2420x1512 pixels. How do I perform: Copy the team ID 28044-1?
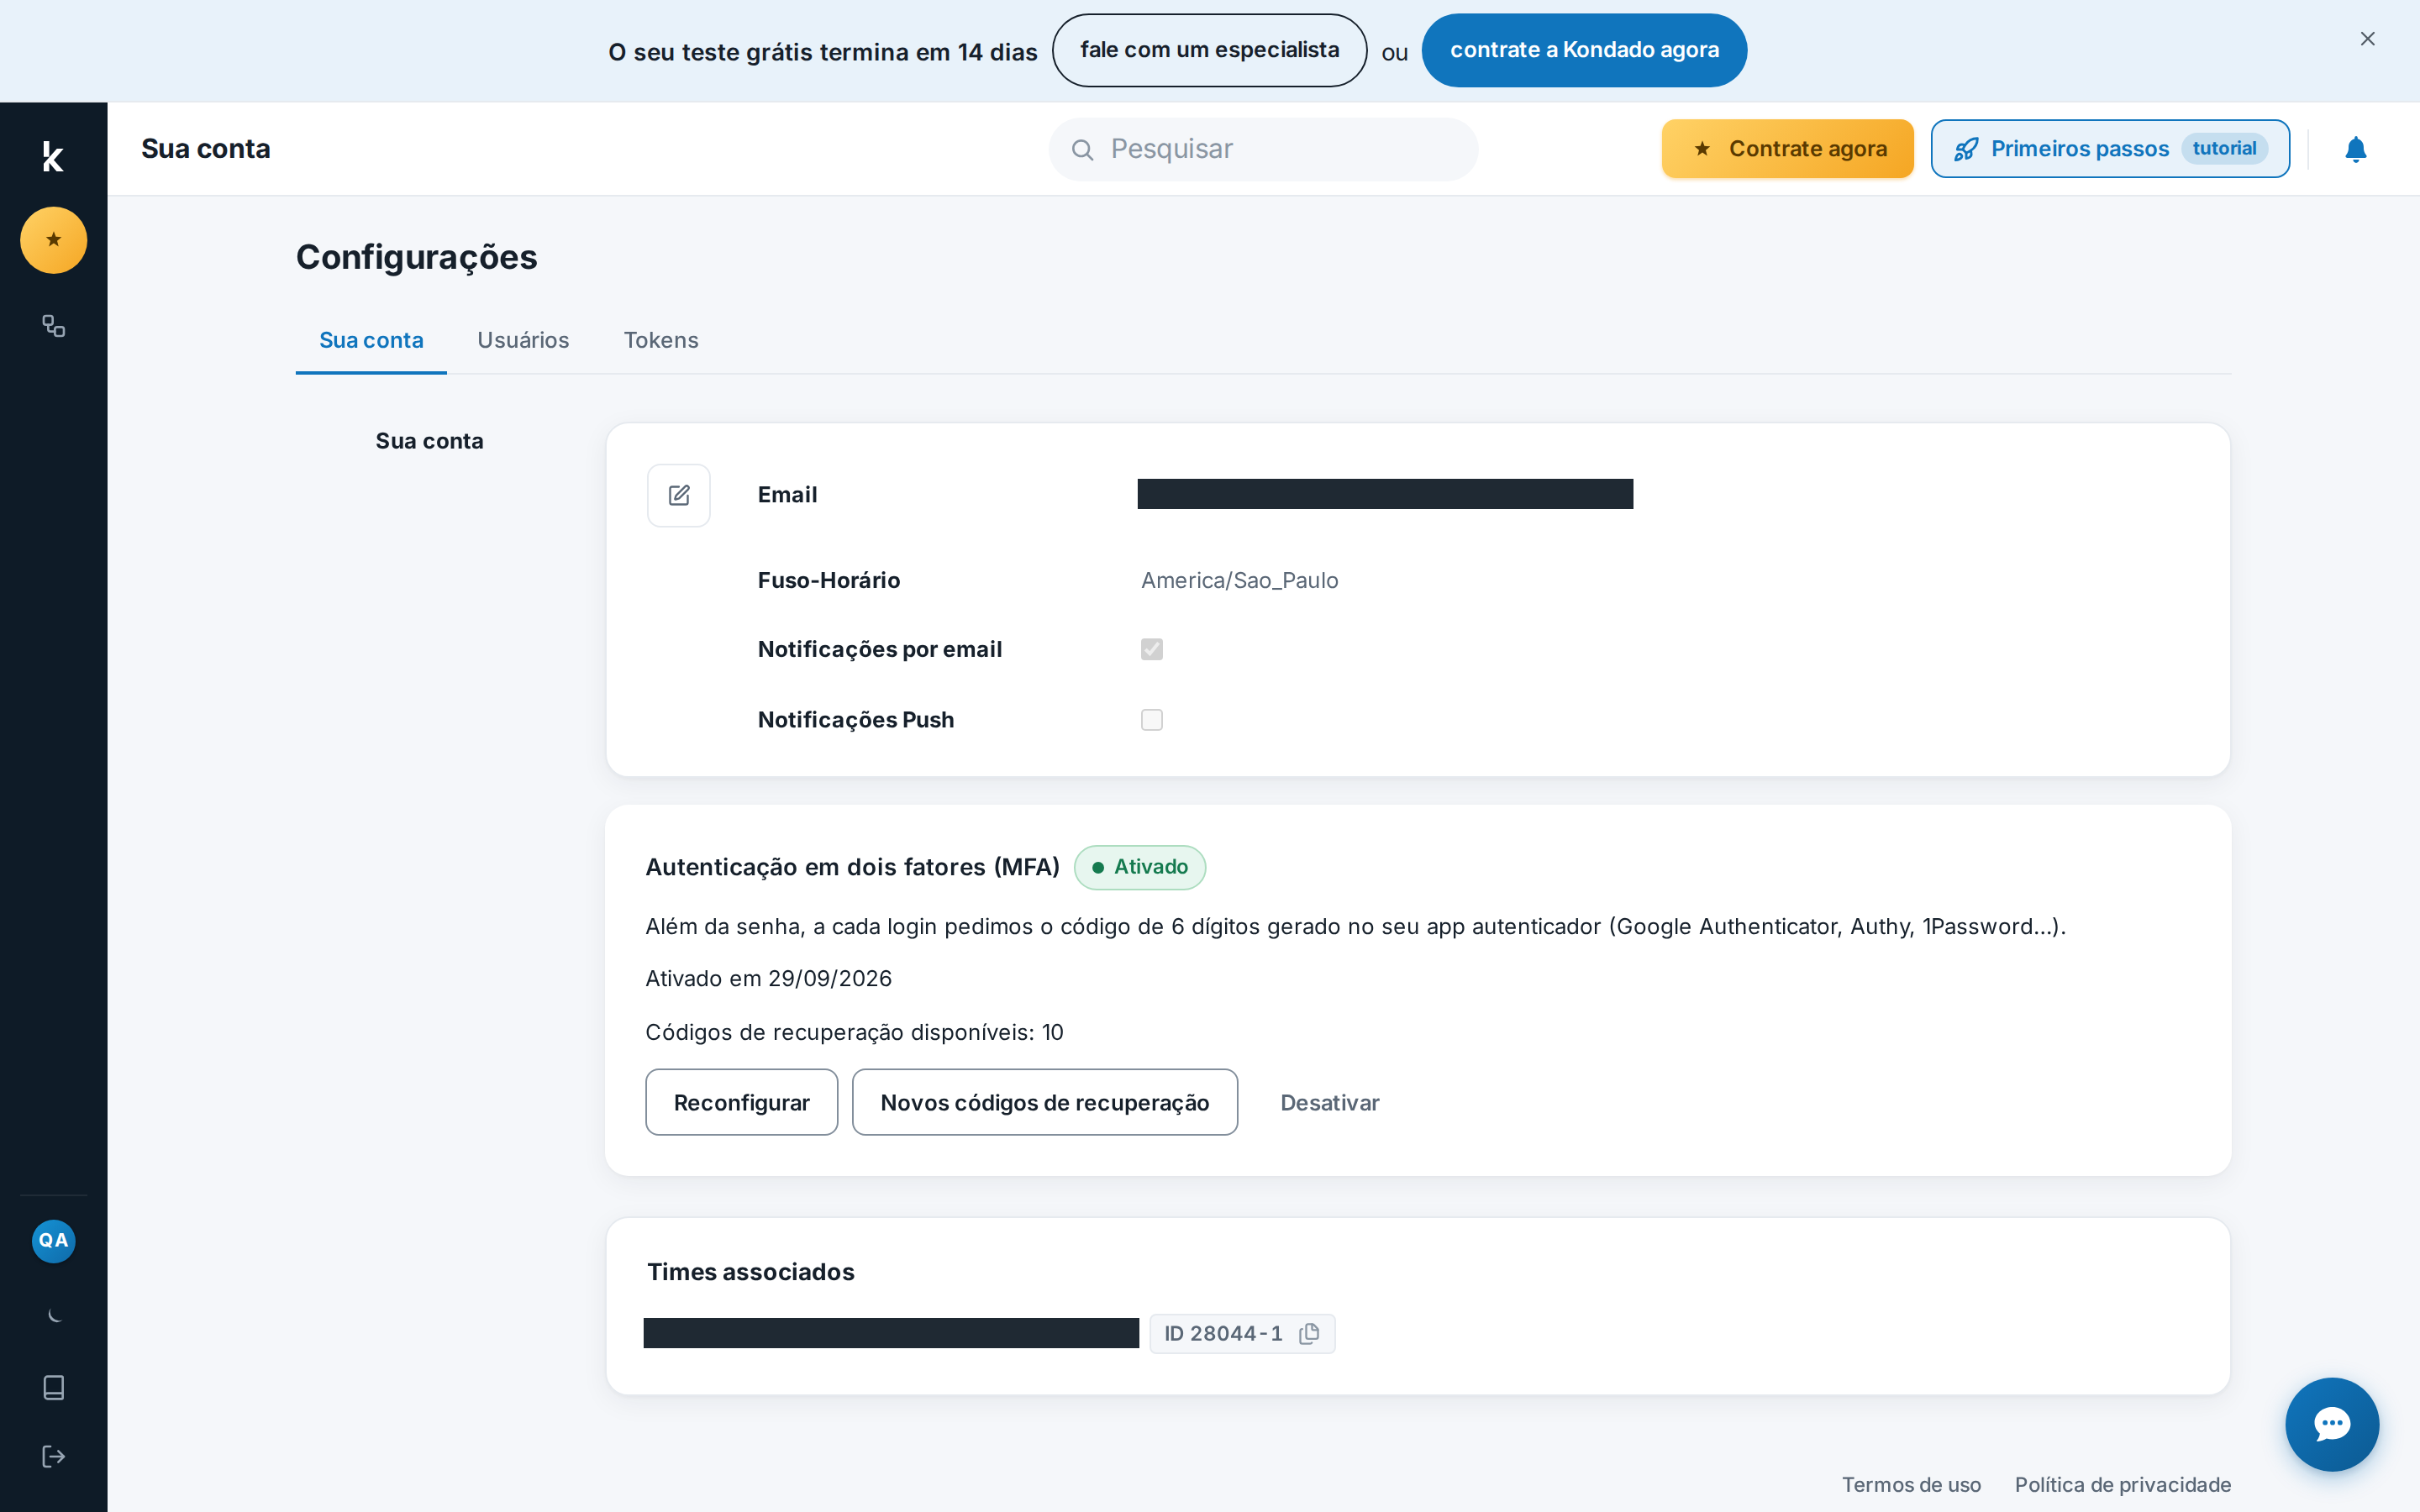click(1309, 1333)
